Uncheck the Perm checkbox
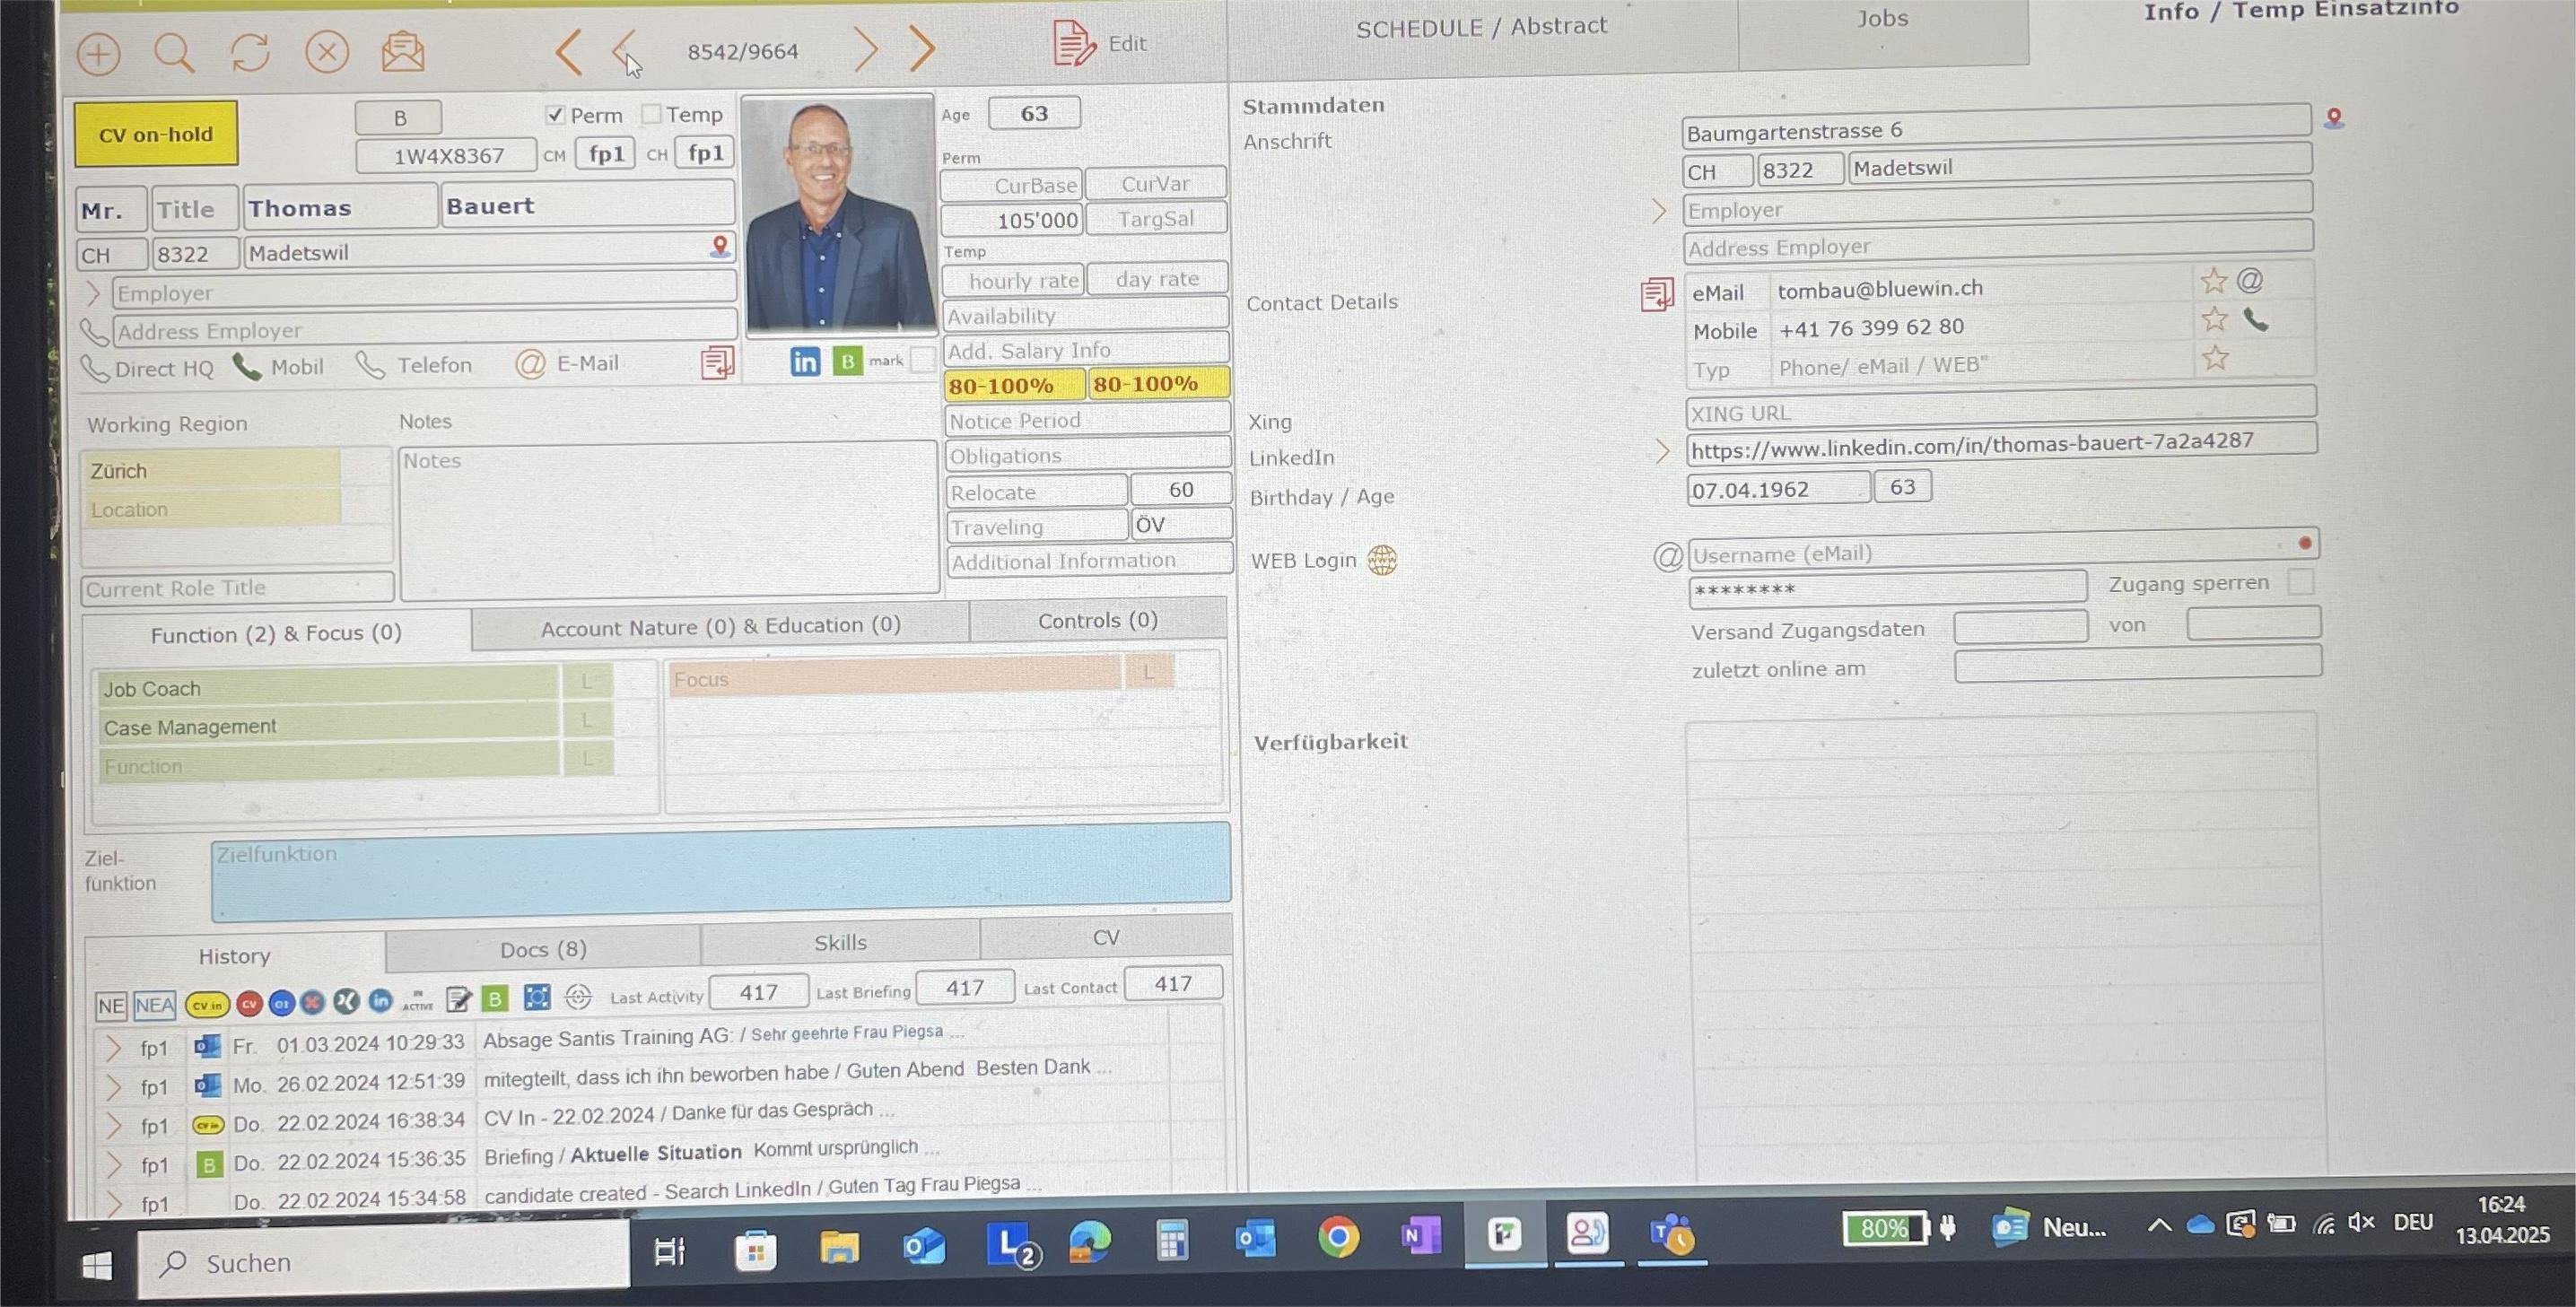The width and height of the screenshot is (2576, 1307). 556,115
